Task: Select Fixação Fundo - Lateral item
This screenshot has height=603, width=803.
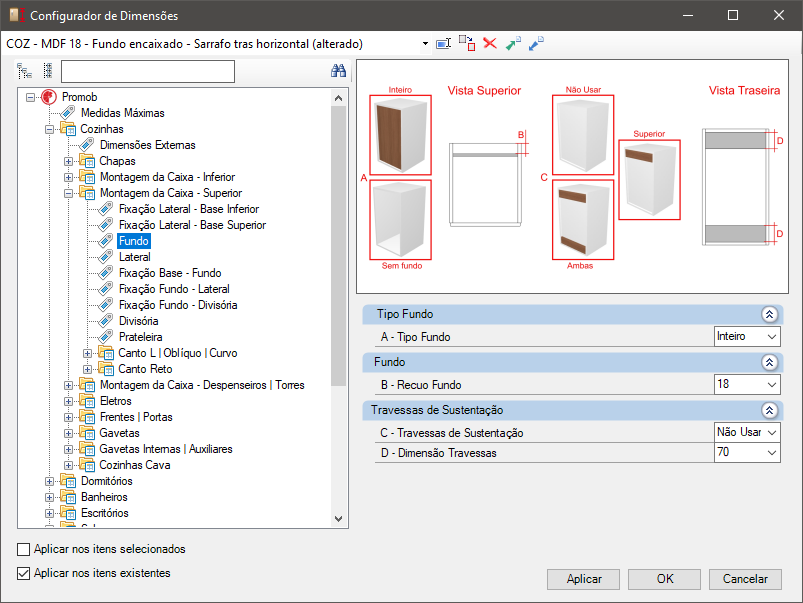Action: coord(174,289)
